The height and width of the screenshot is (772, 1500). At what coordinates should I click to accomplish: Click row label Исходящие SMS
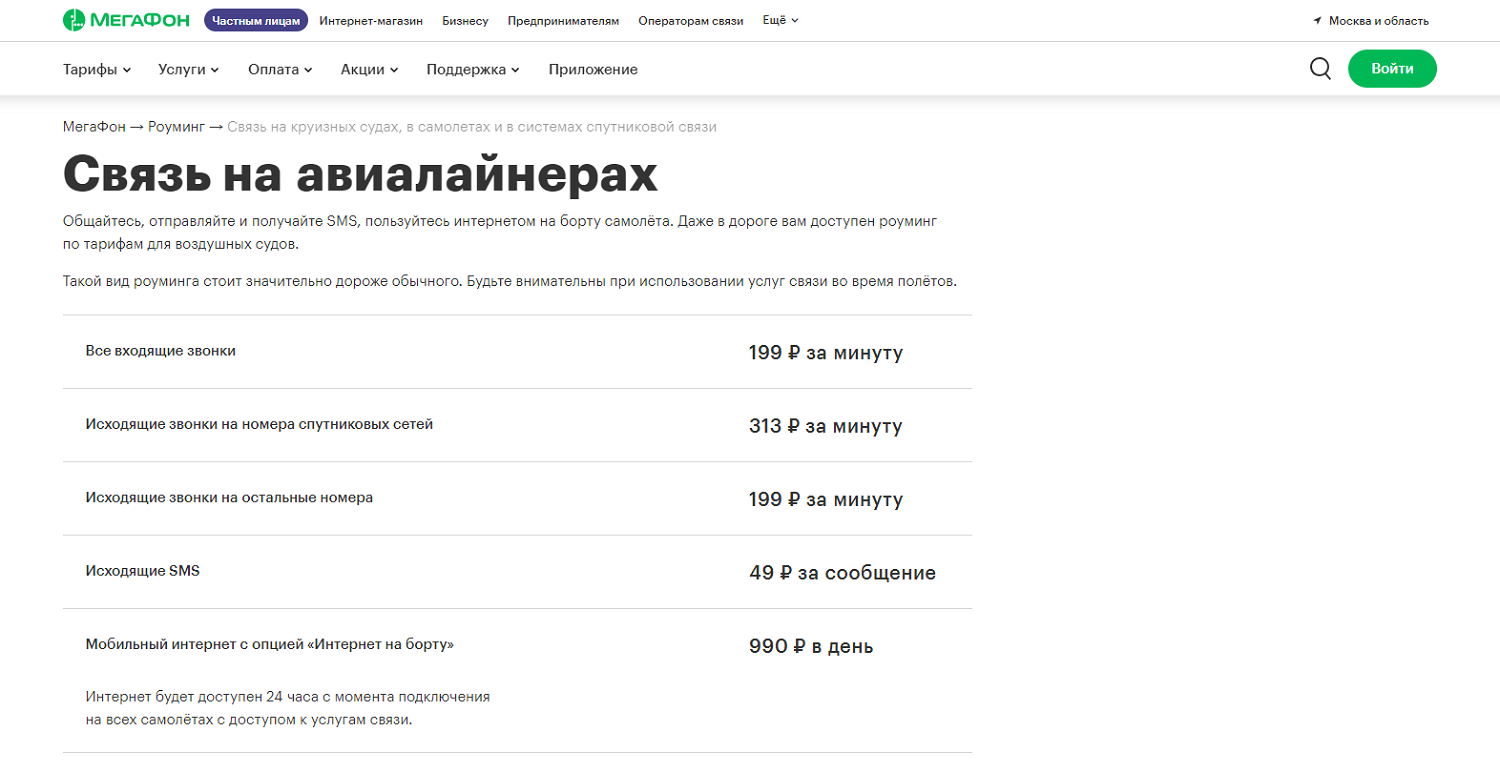[143, 571]
